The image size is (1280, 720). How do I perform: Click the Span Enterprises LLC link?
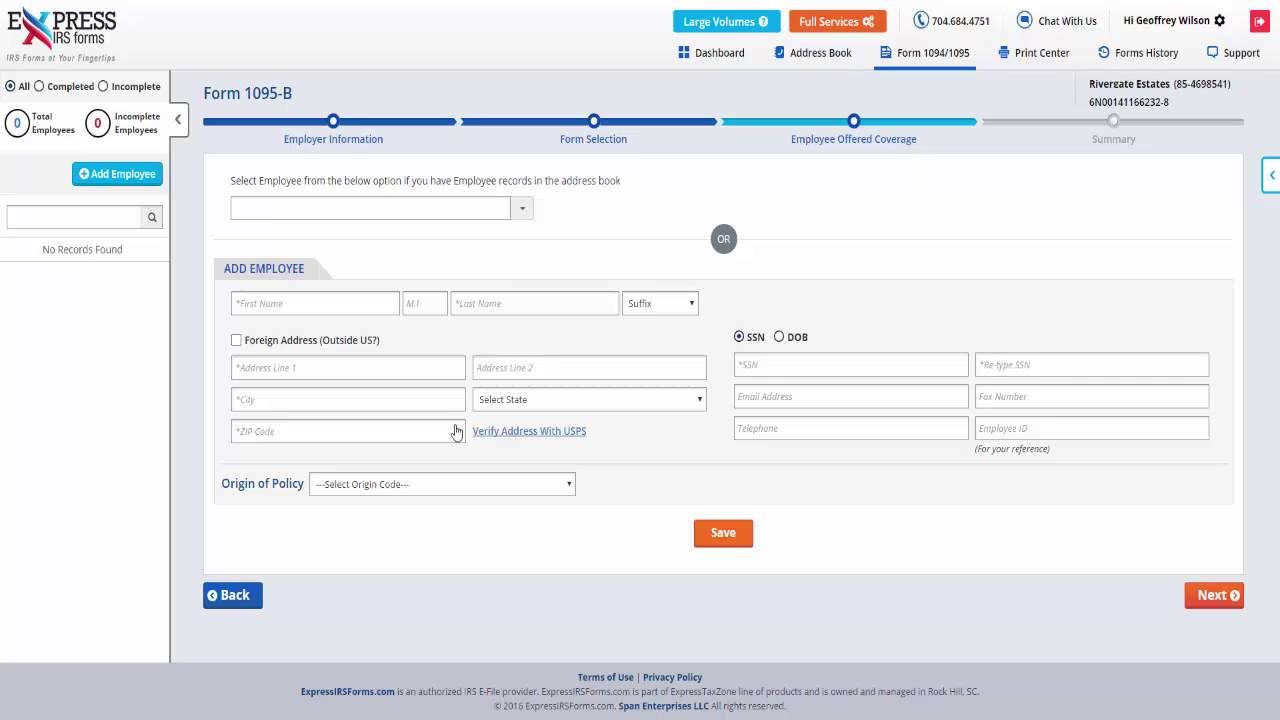(663, 706)
